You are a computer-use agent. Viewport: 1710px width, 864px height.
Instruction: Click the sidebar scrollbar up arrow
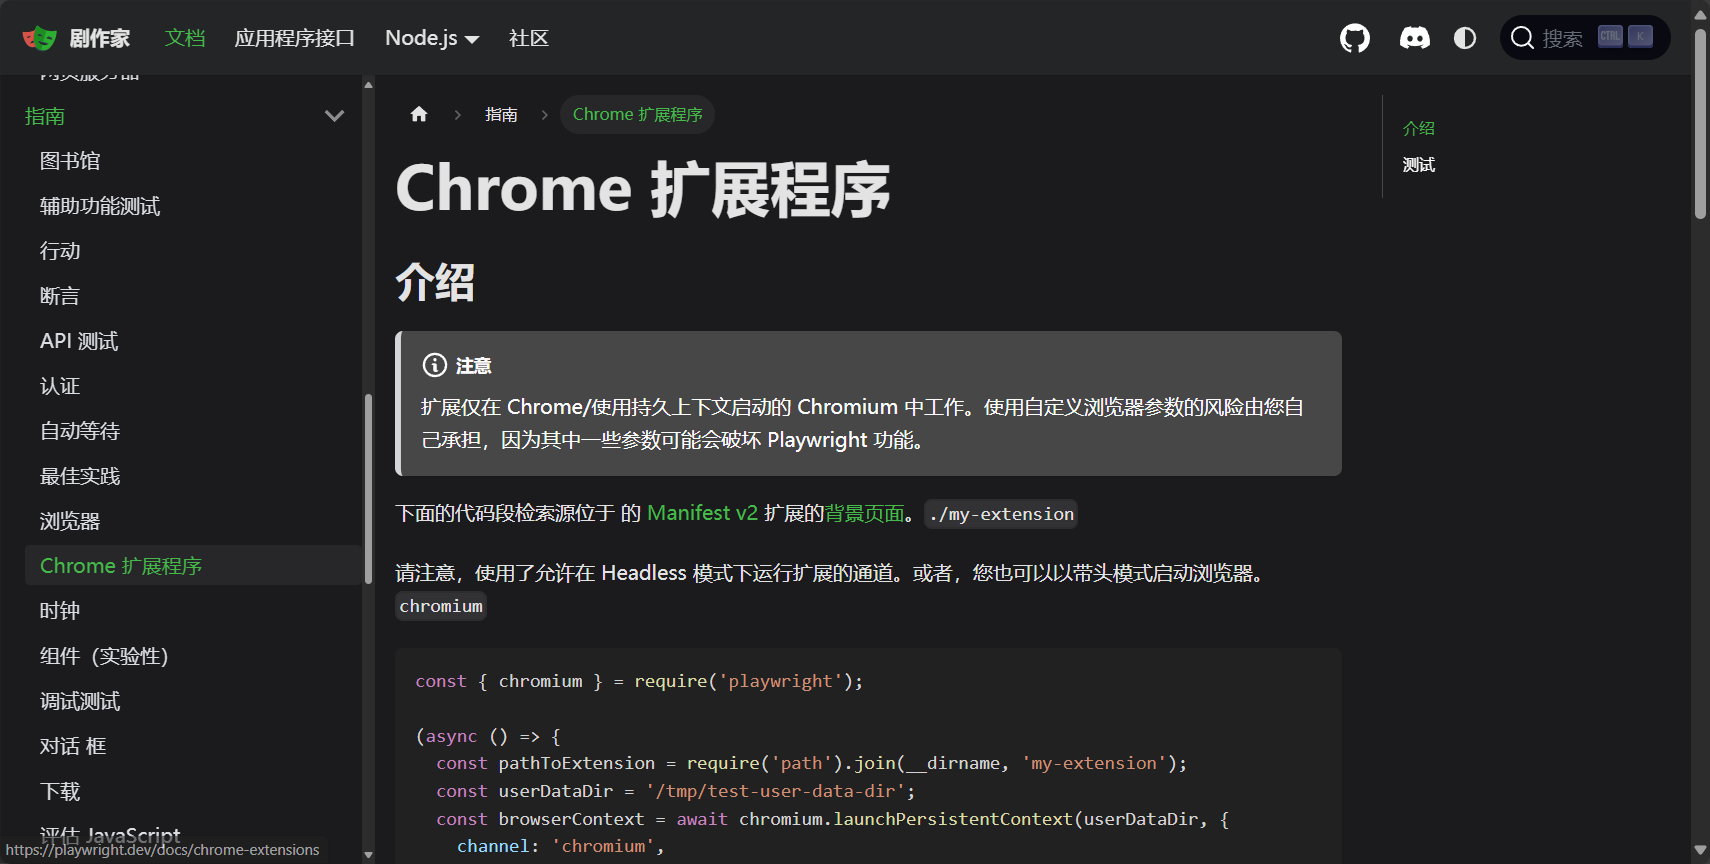(x=368, y=85)
